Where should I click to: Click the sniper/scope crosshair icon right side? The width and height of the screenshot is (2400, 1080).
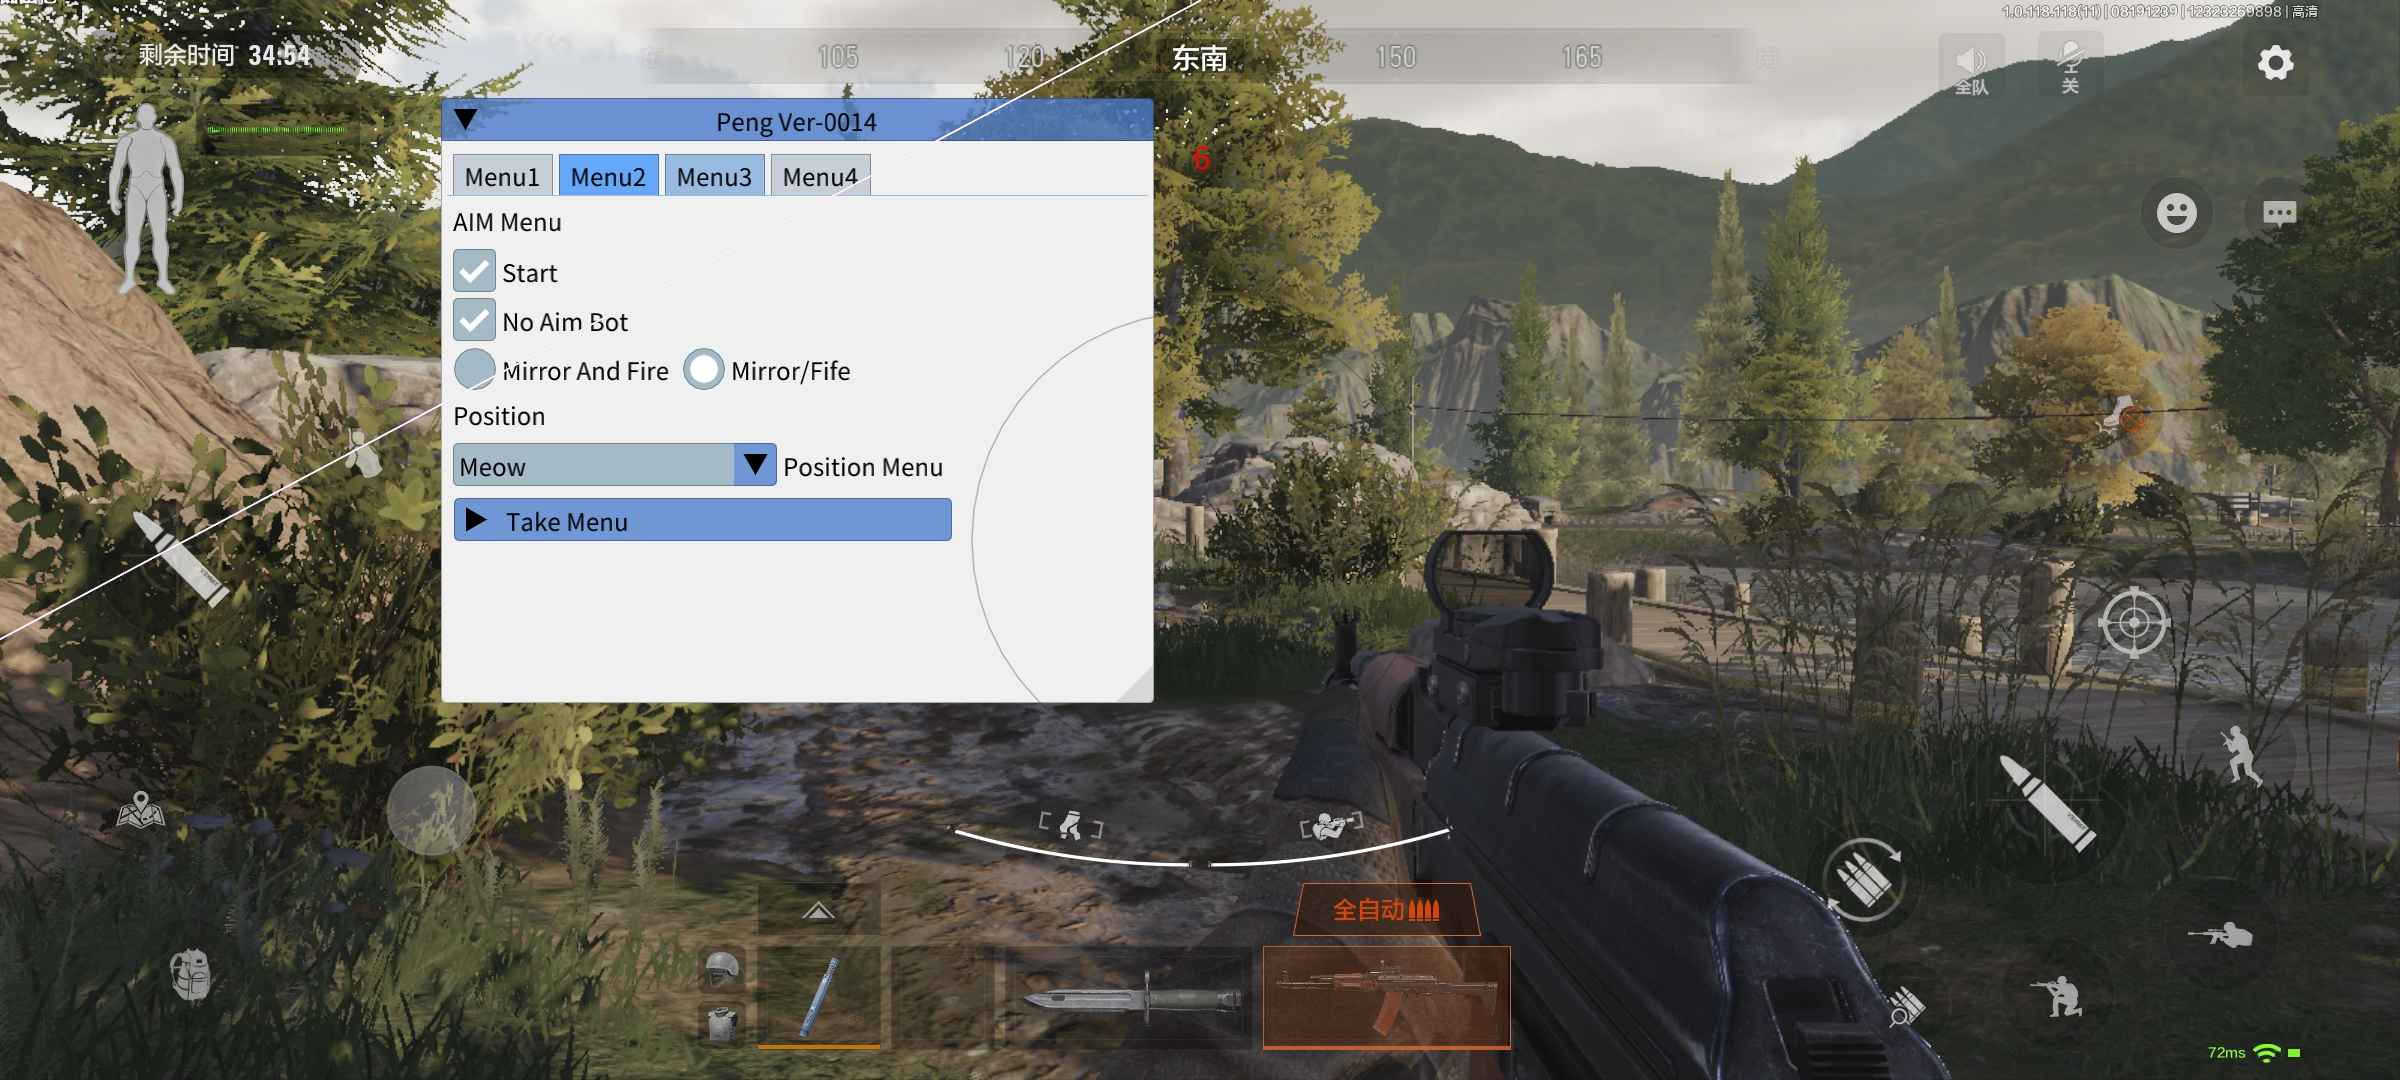tap(2132, 620)
